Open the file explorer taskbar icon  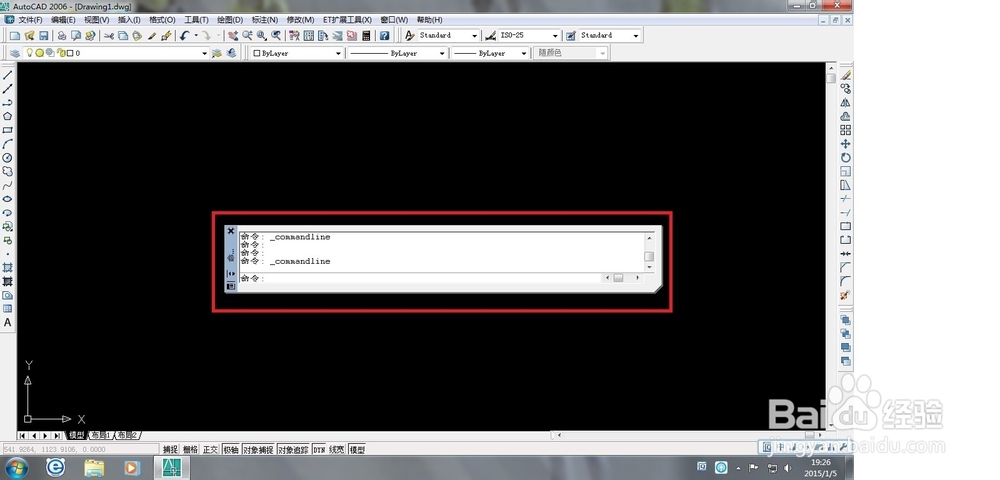(x=94, y=468)
